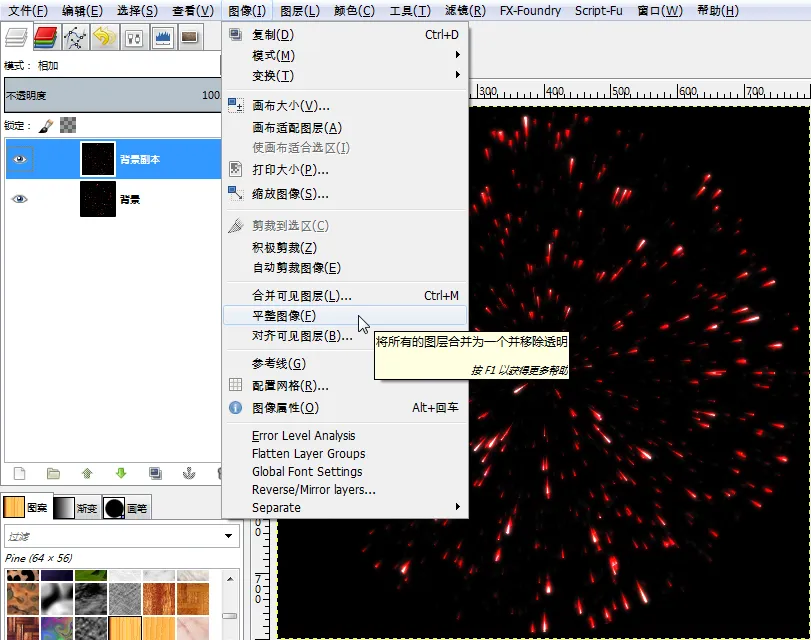Click the pattern list scroll up arrow

click(x=230, y=579)
